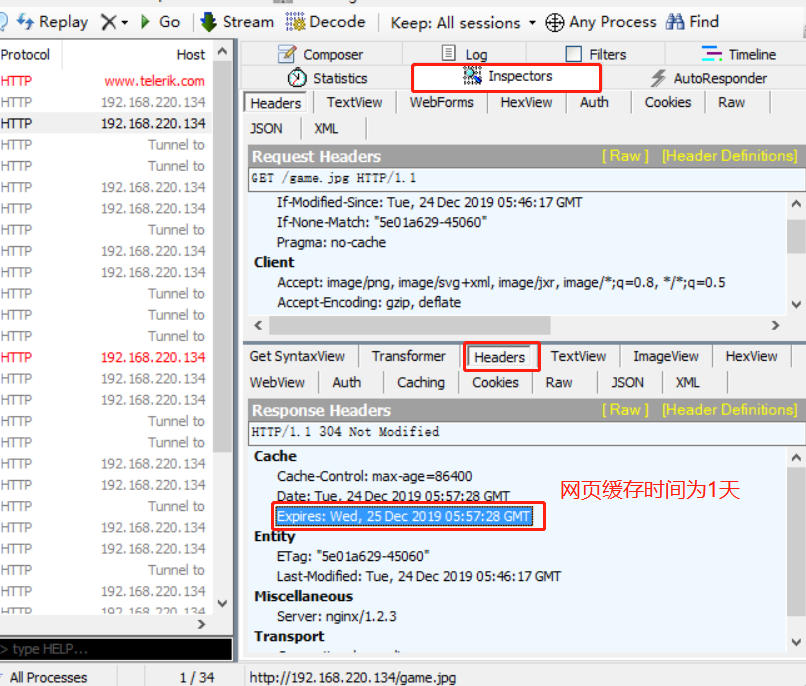This screenshot has height=686, width=806.
Task: Select the WebView response tab
Action: click(x=277, y=382)
